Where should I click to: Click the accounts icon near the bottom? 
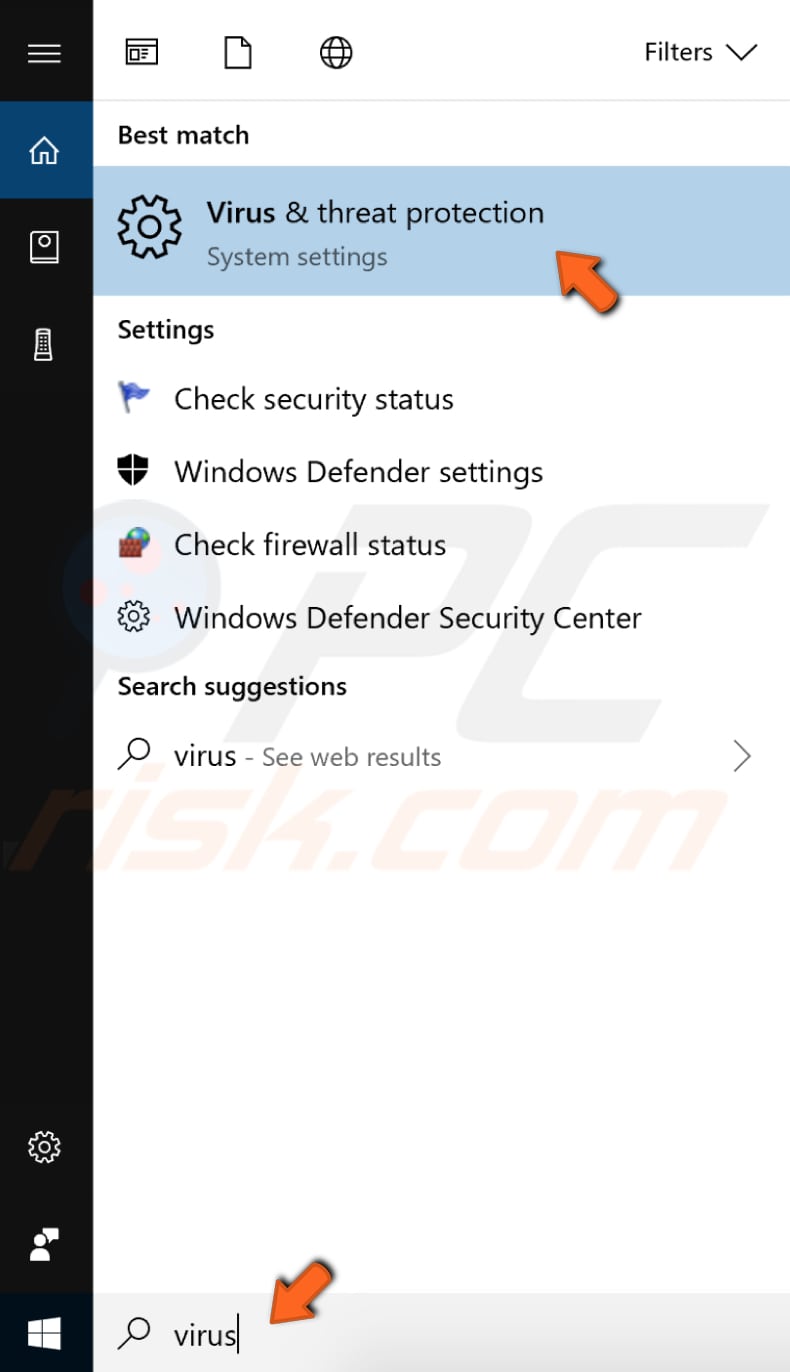pos(44,1246)
